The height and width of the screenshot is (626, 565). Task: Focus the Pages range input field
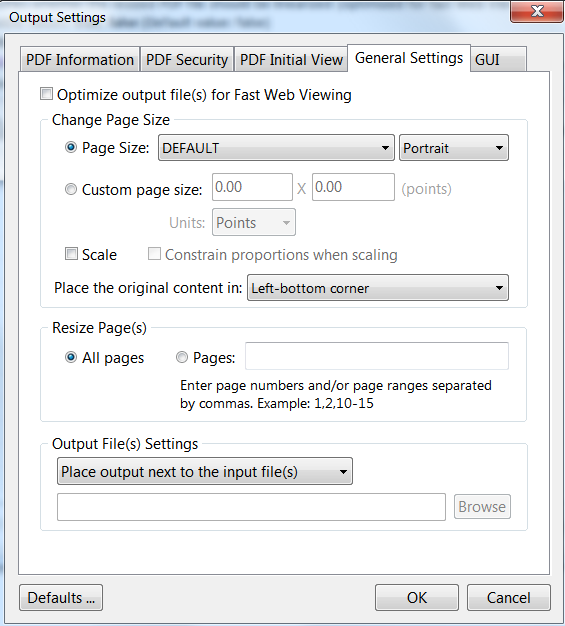[377, 356]
